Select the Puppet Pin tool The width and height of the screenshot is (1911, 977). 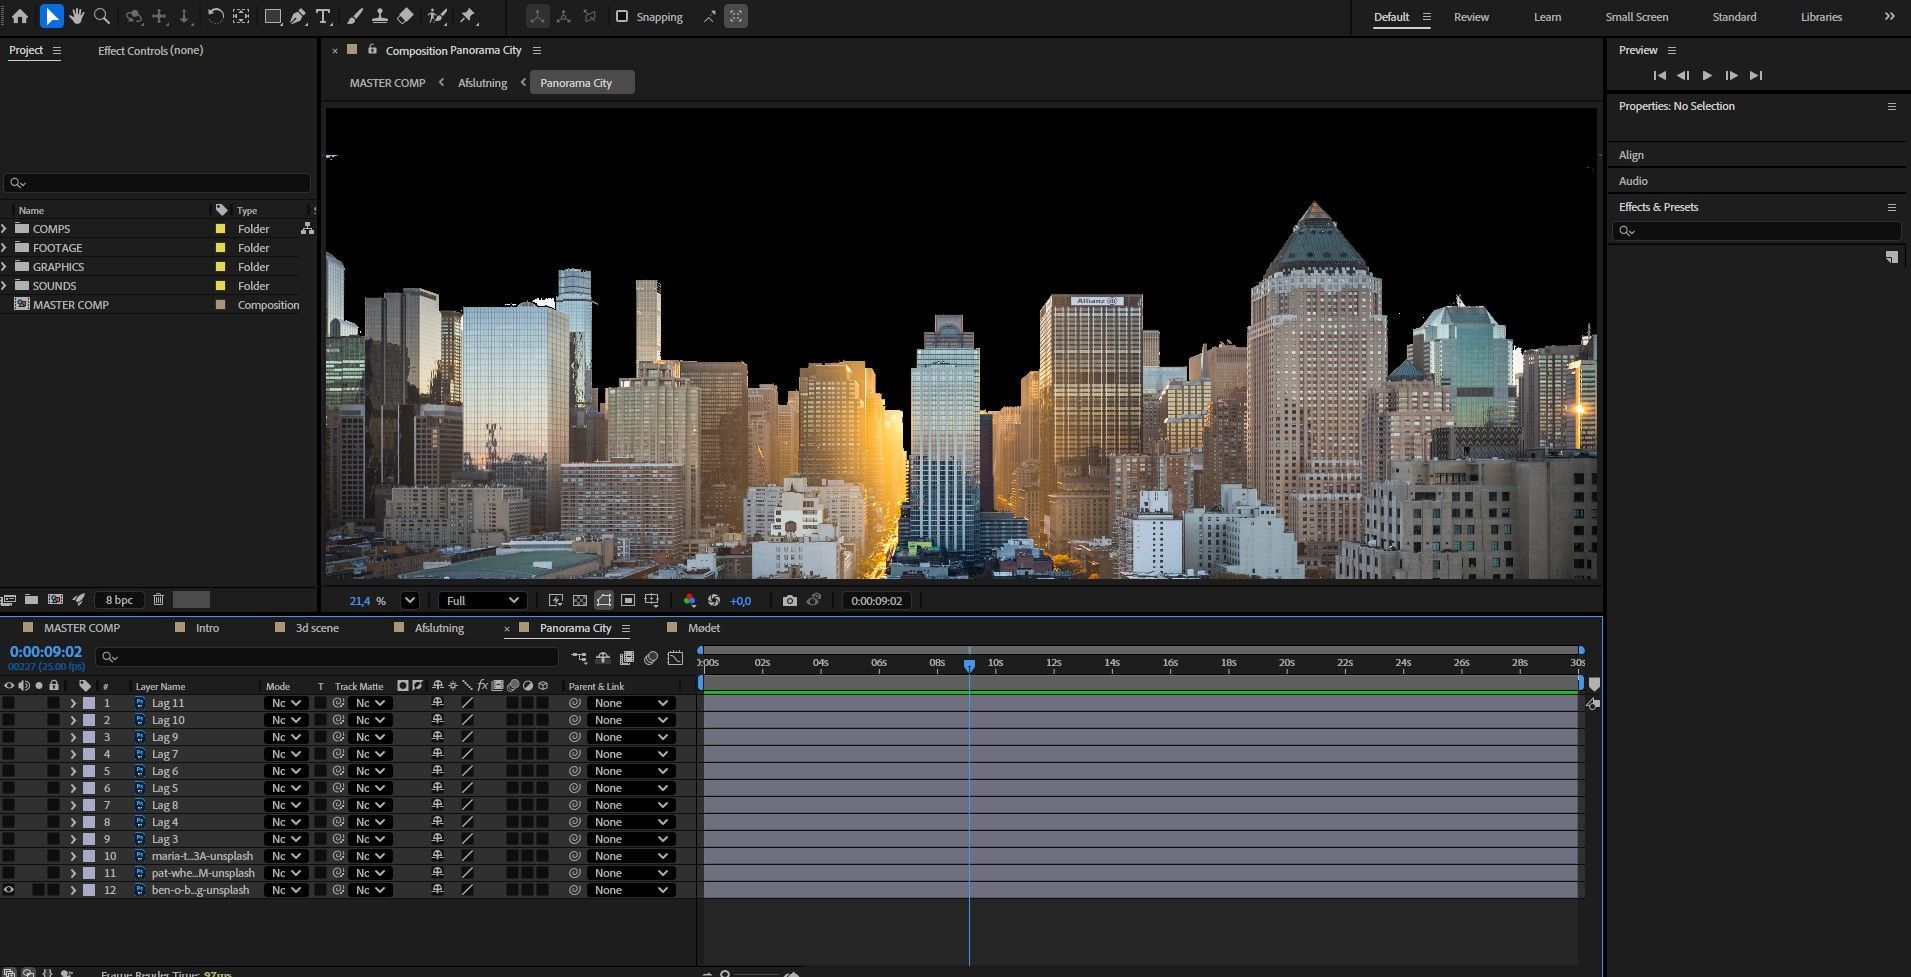coord(467,16)
